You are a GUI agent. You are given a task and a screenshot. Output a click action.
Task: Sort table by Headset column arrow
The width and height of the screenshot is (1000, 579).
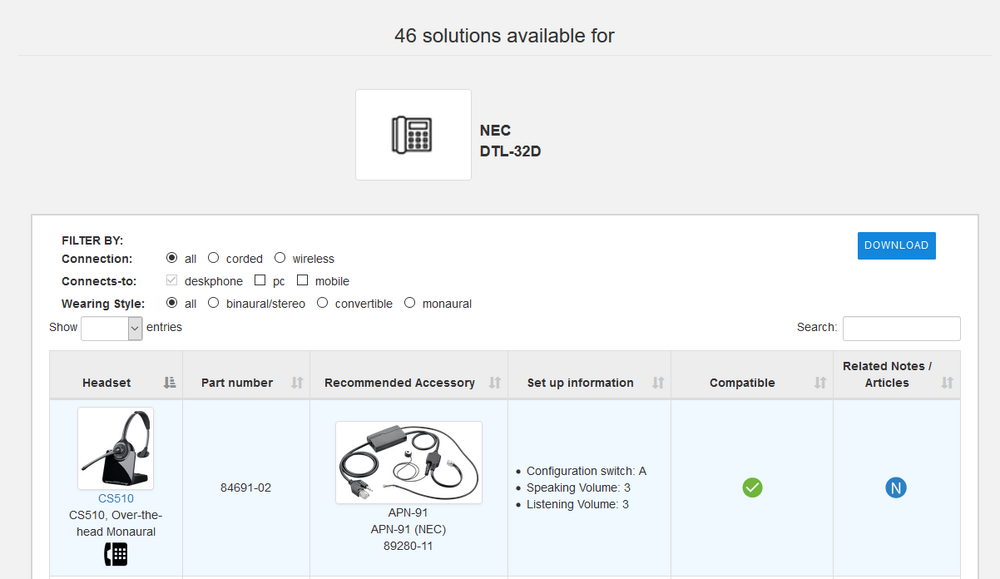169,383
